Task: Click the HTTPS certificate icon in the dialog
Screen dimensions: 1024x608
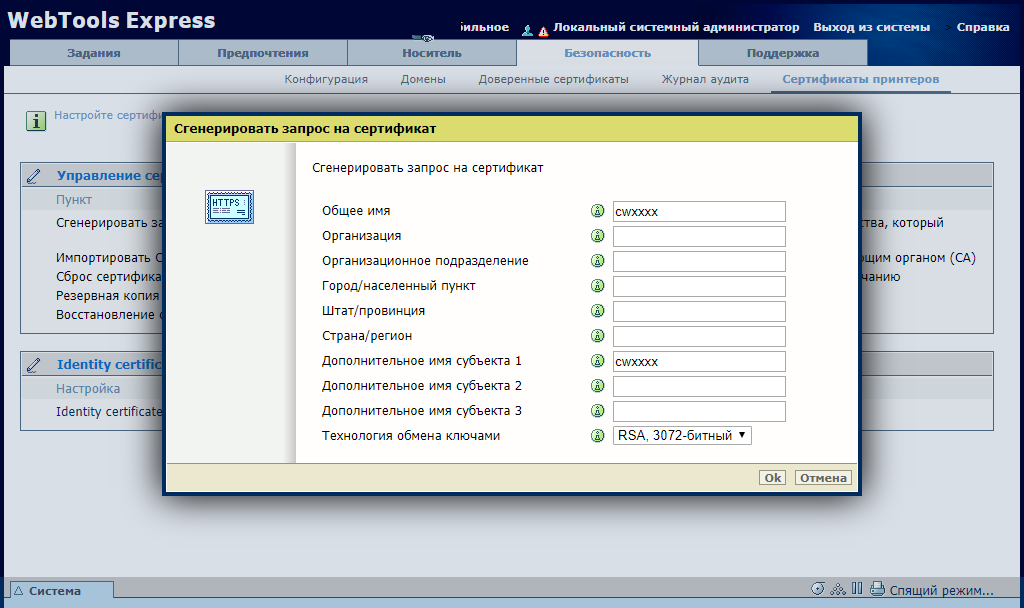Action: (x=230, y=206)
